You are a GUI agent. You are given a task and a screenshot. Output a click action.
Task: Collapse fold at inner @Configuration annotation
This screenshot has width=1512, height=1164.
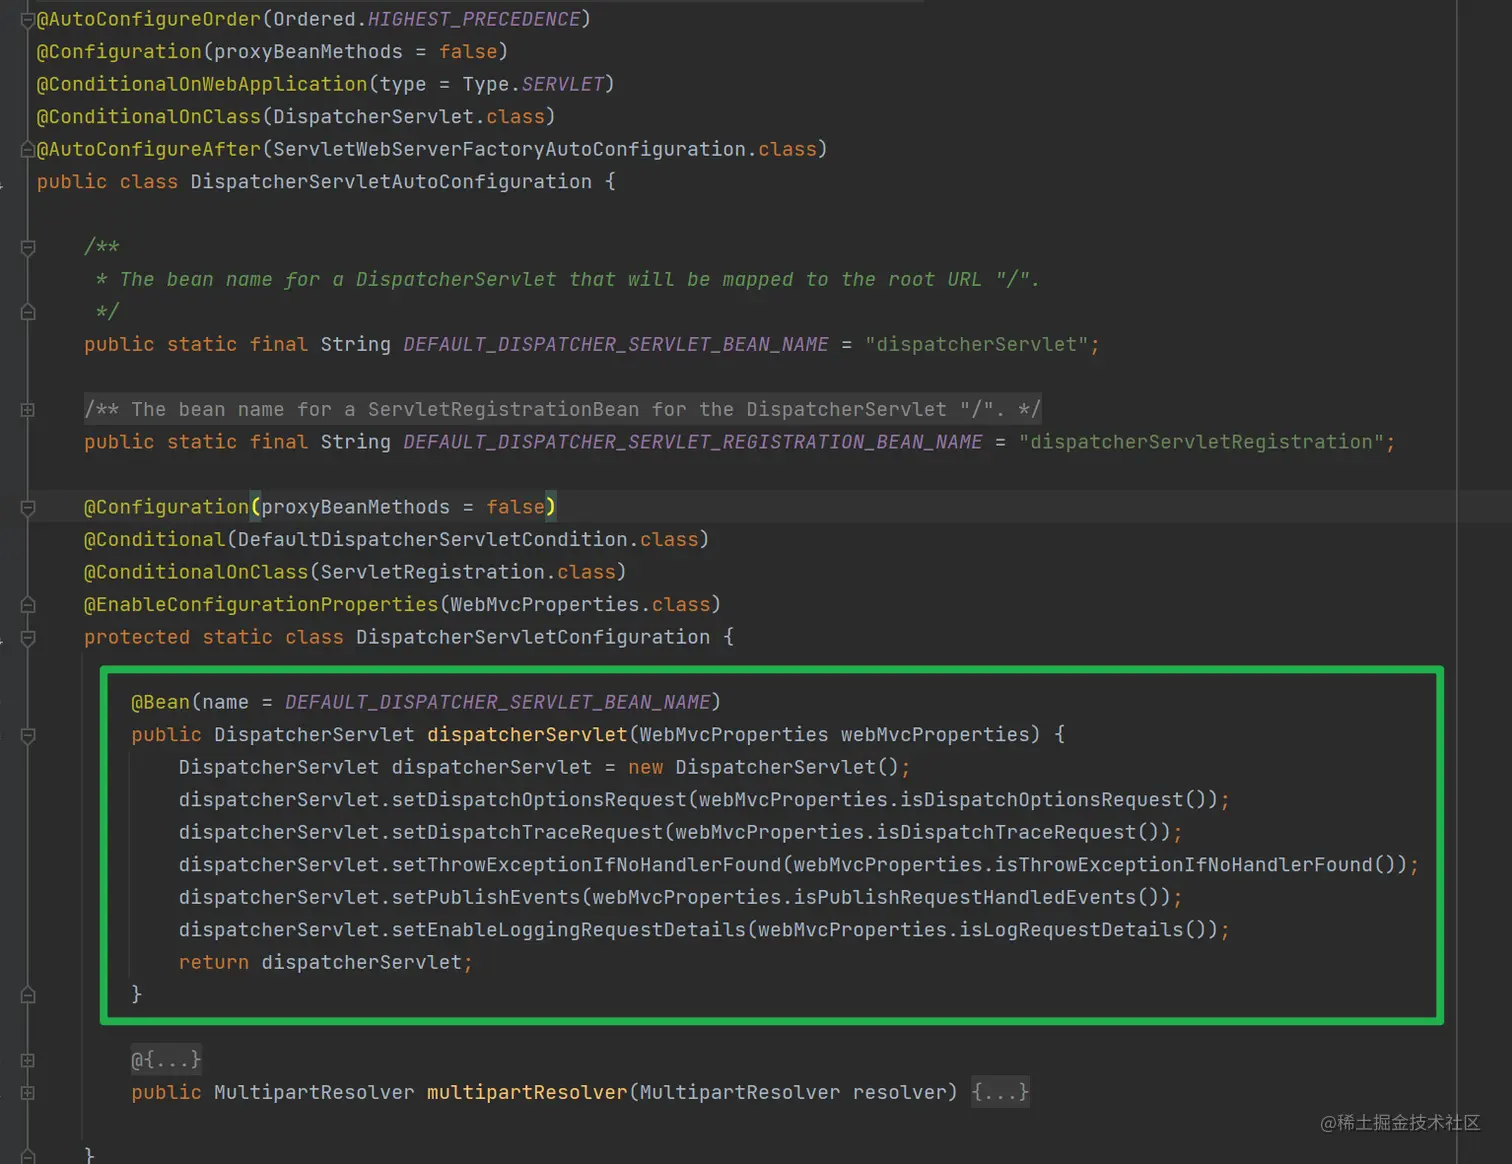click(x=28, y=508)
